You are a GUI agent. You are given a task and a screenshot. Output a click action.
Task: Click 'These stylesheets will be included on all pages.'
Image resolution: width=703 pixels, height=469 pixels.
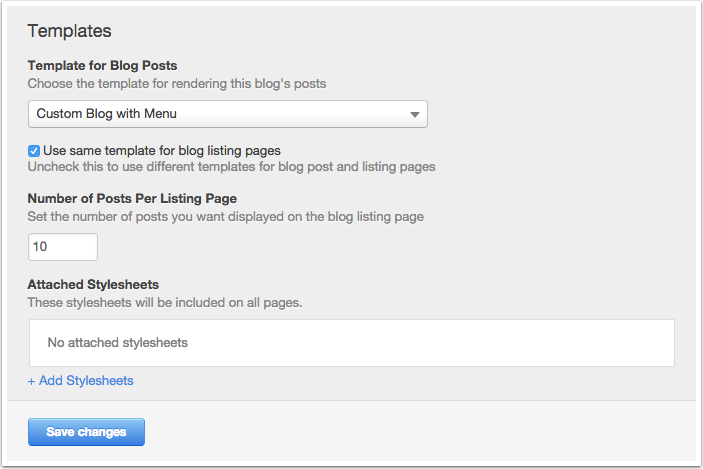165,303
